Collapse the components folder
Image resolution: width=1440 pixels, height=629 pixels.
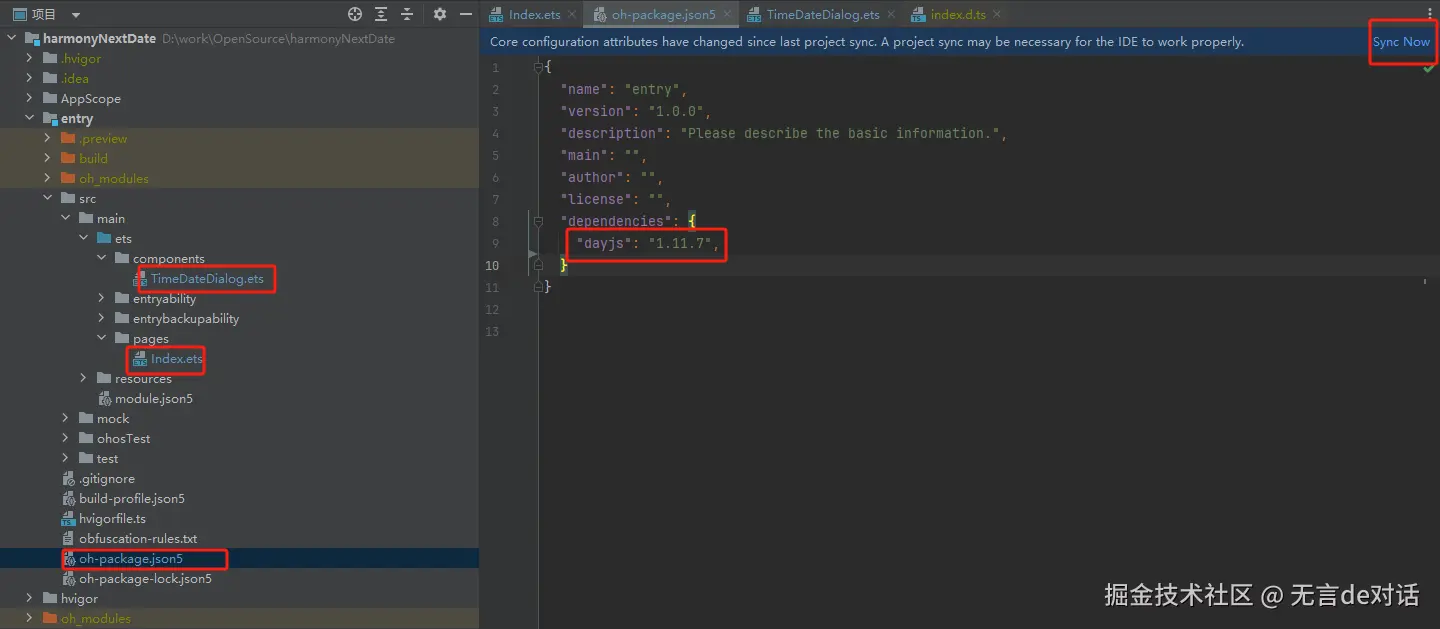coord(102,258)
